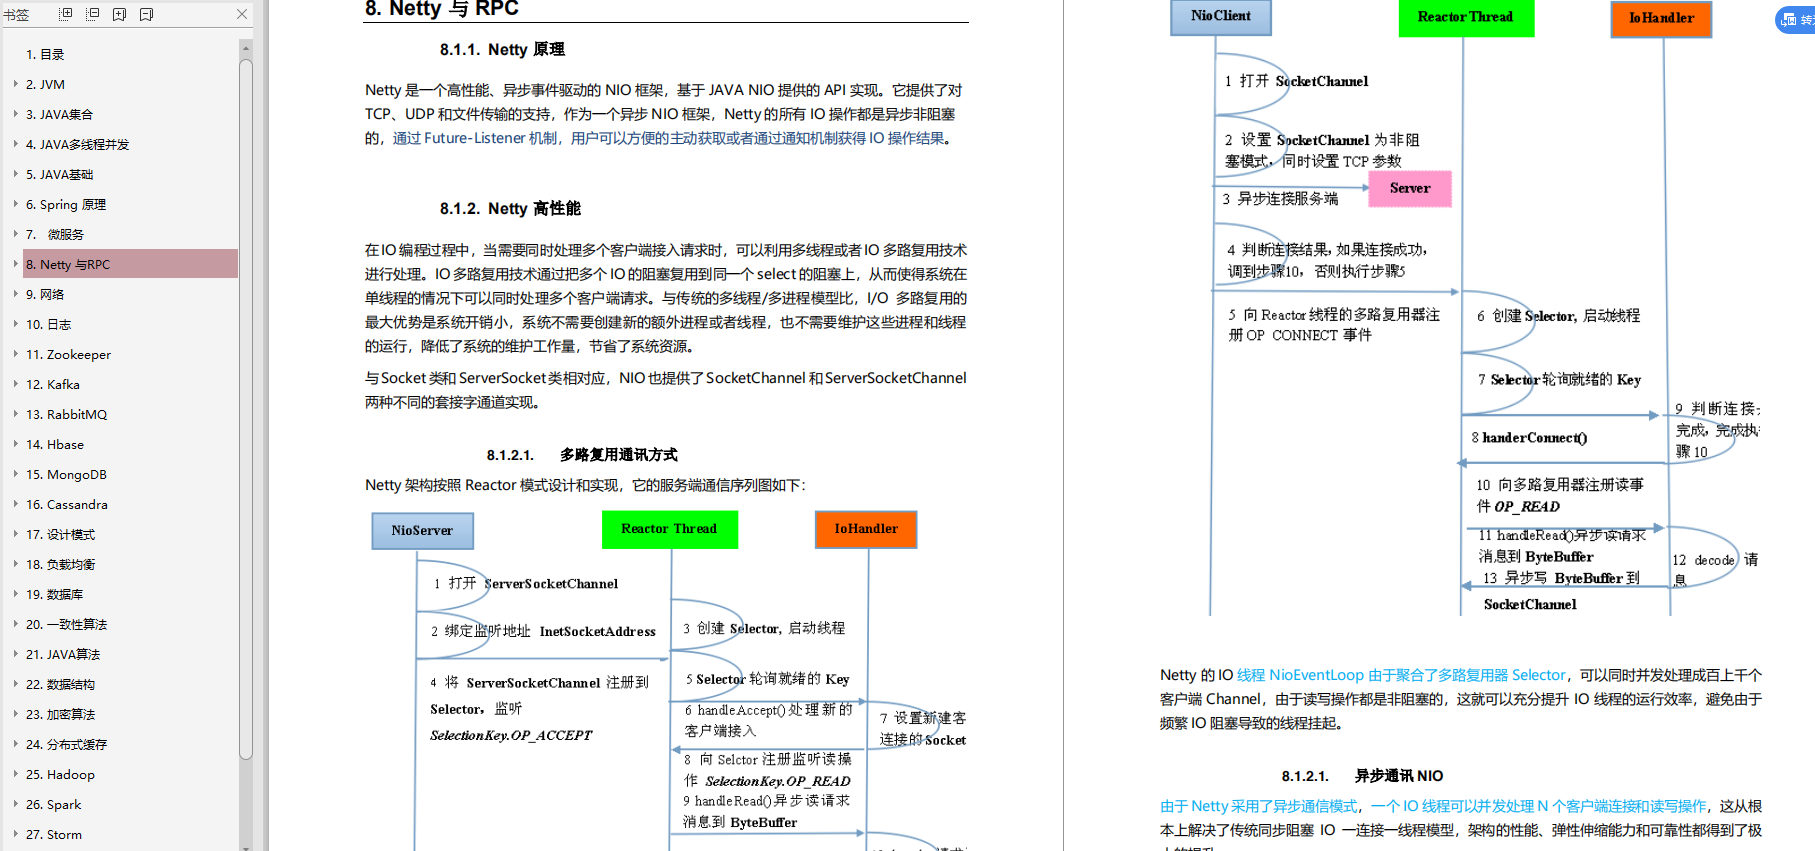Go to the 22. 数据结构 bookmark

(x=60, y=684)
